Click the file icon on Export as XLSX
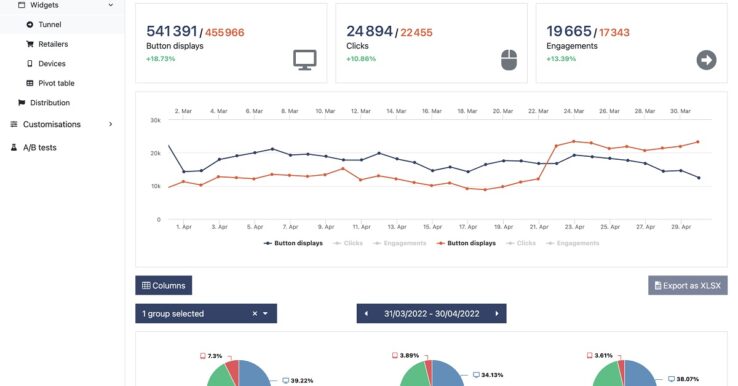The width and height of the screenshot is (738, 386). 658,285
